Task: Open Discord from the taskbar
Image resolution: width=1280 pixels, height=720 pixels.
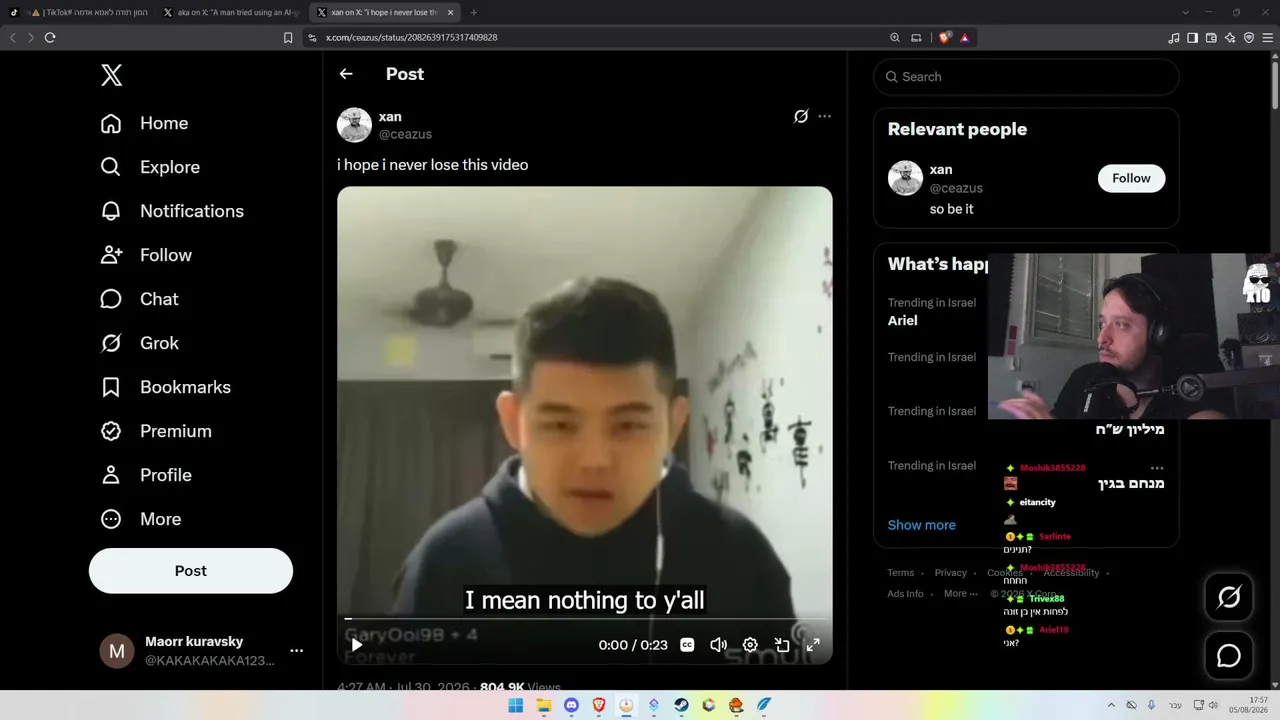Action: 571,705
